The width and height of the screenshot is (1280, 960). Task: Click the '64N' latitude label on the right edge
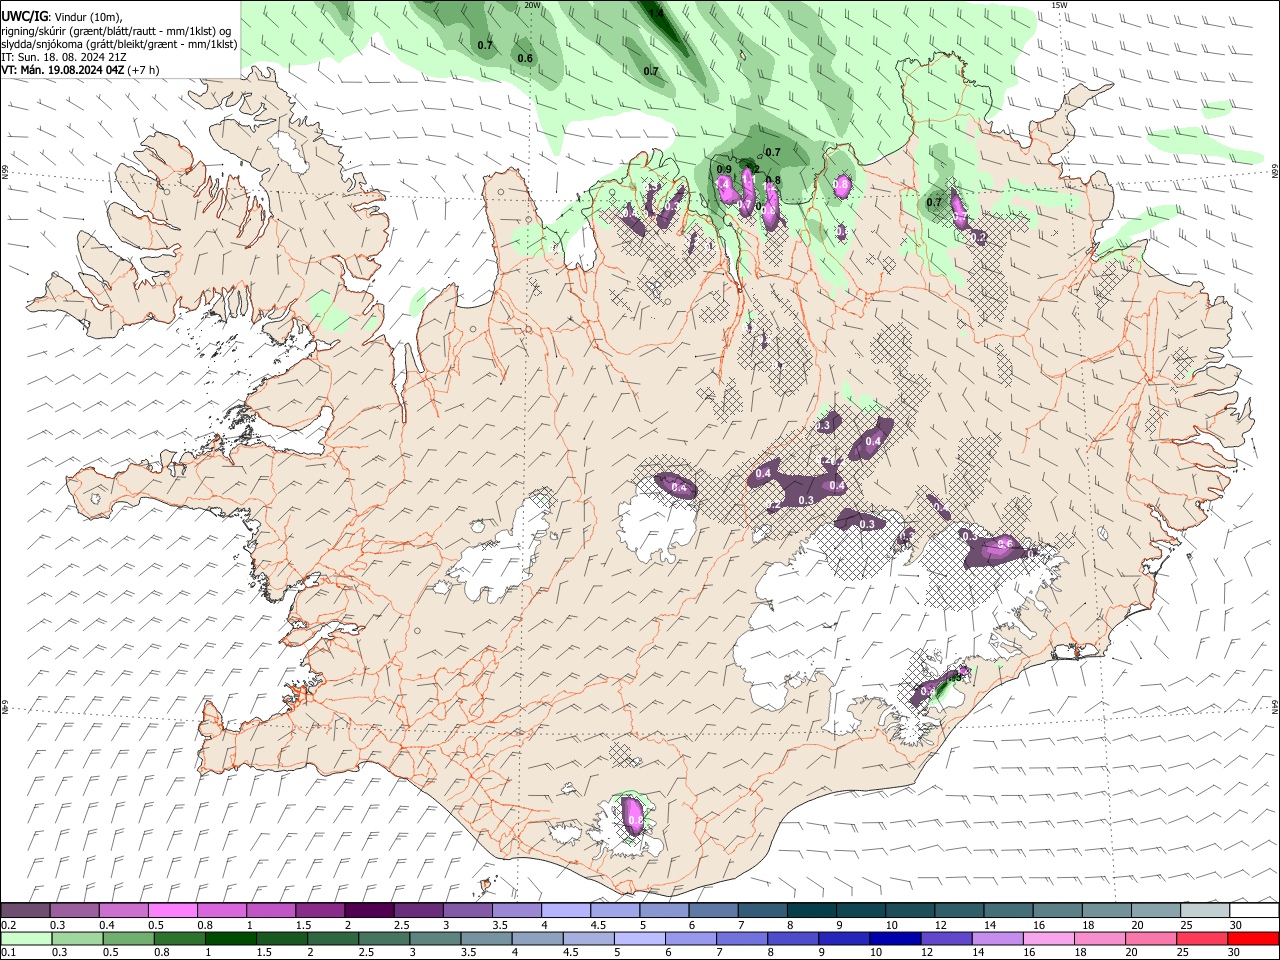pyautogui.click(x=1275, y=705)
